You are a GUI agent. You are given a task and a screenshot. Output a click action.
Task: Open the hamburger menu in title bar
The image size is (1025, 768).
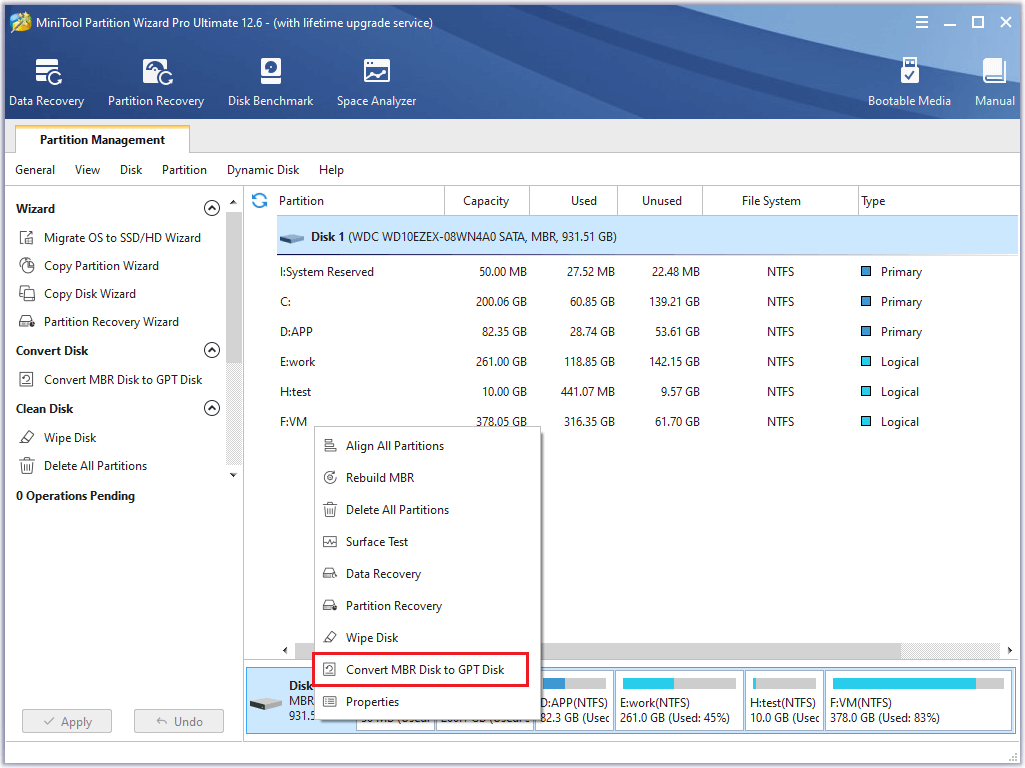(x=922, y=22)
